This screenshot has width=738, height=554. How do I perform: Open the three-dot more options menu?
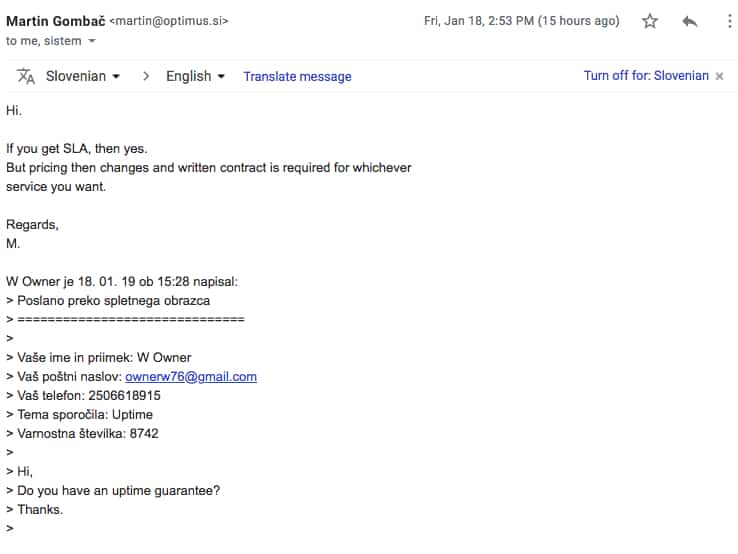[730, 21]
